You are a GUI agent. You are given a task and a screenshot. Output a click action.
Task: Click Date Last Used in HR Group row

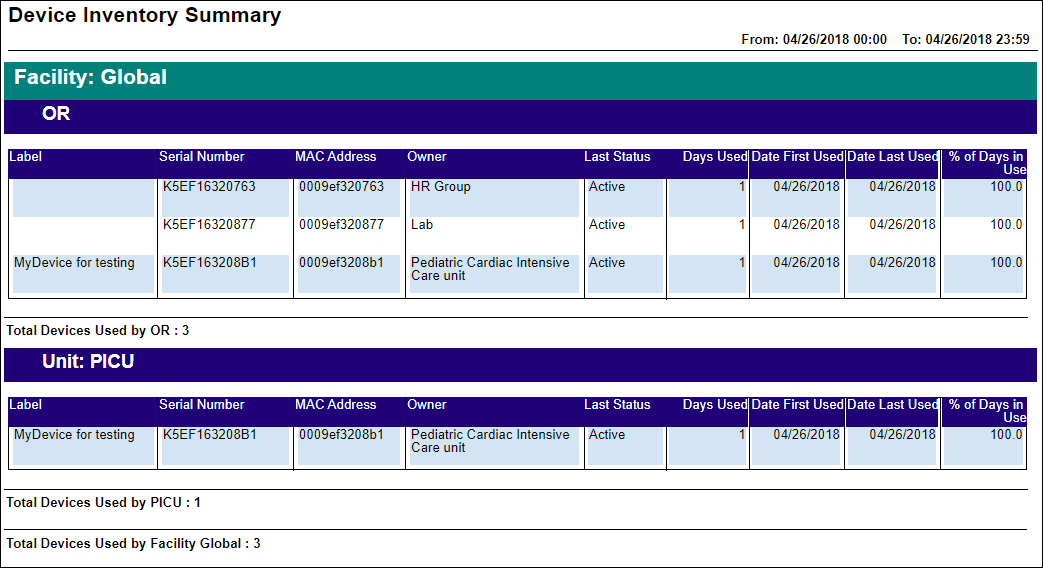tap(902, 187)
